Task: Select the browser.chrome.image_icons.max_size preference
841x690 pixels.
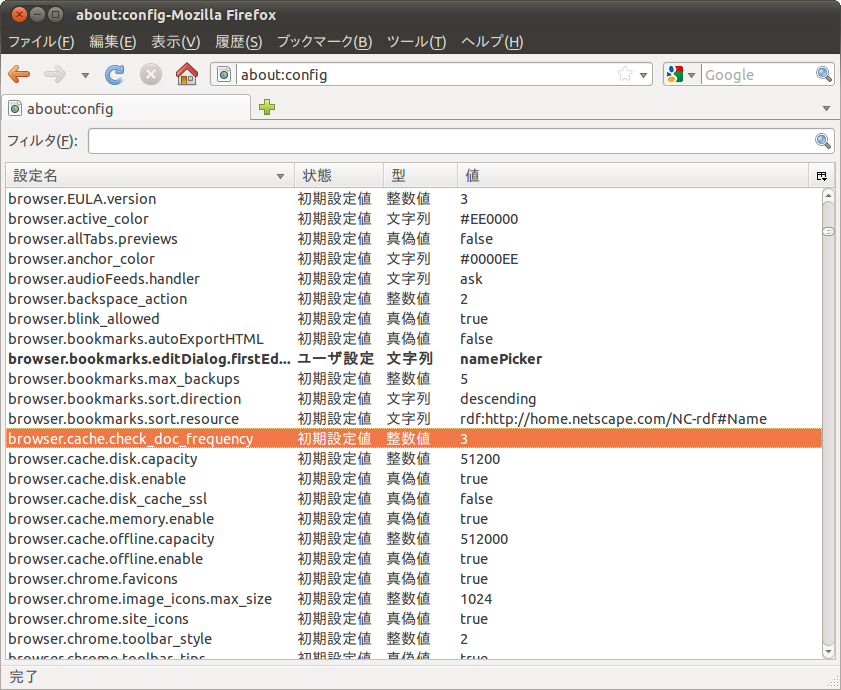Action: point(414,598)
